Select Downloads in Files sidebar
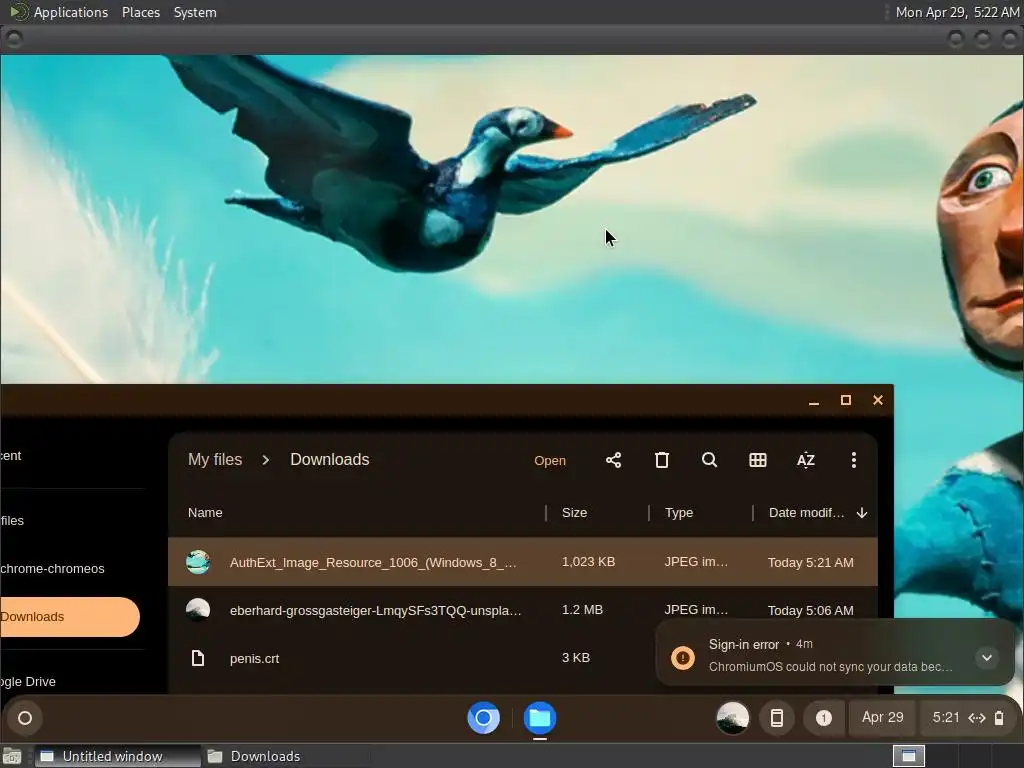1024x768 pixels. click(x=70, y=616)
